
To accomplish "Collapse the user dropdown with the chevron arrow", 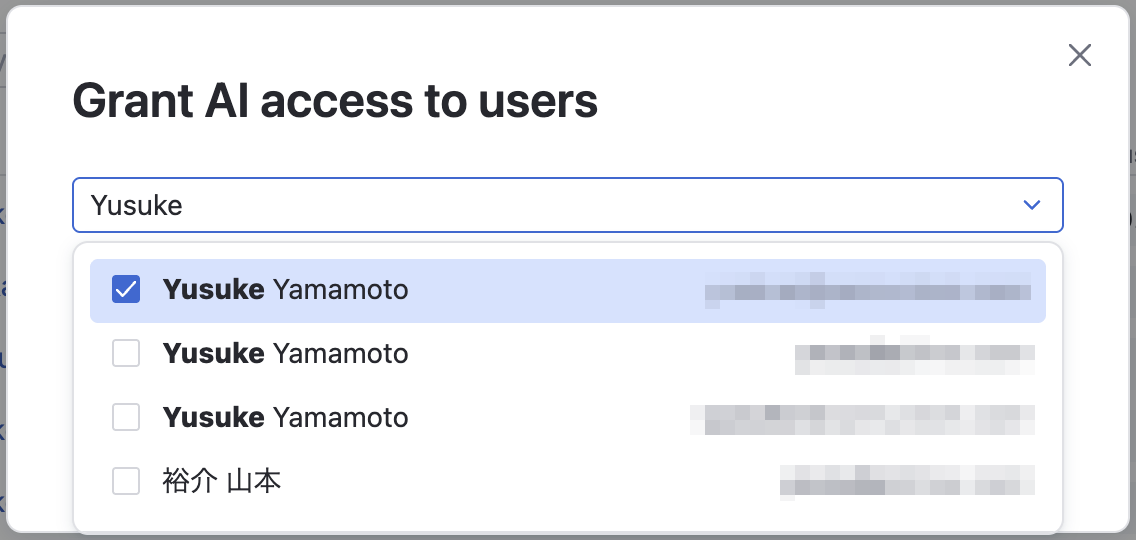I will pos(1031,205).
